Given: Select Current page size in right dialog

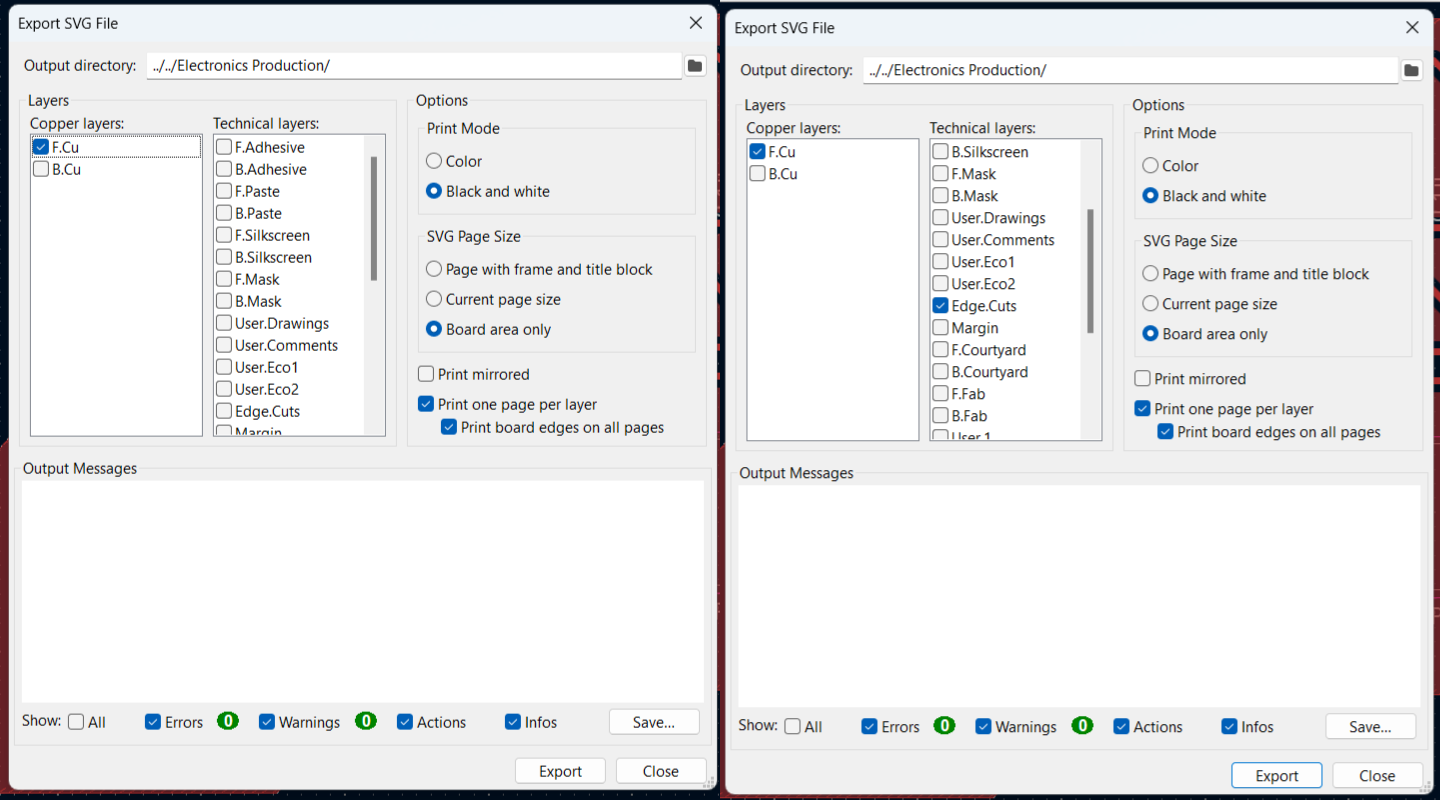Looking at the screenshot, I should click(x=1150, y=304).
